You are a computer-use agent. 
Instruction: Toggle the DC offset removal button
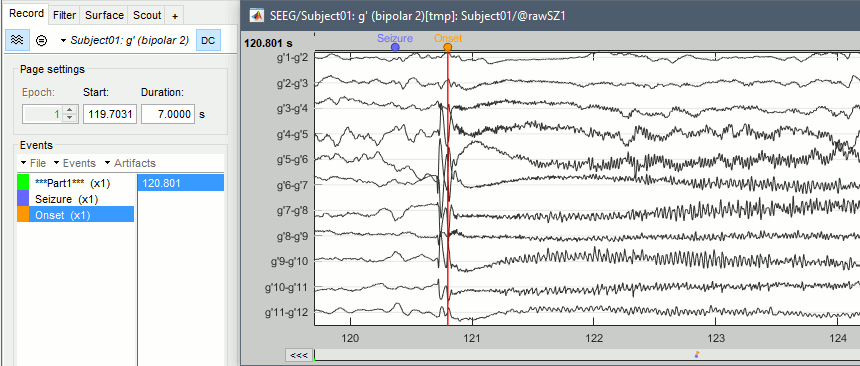click(x=208, y=40)
